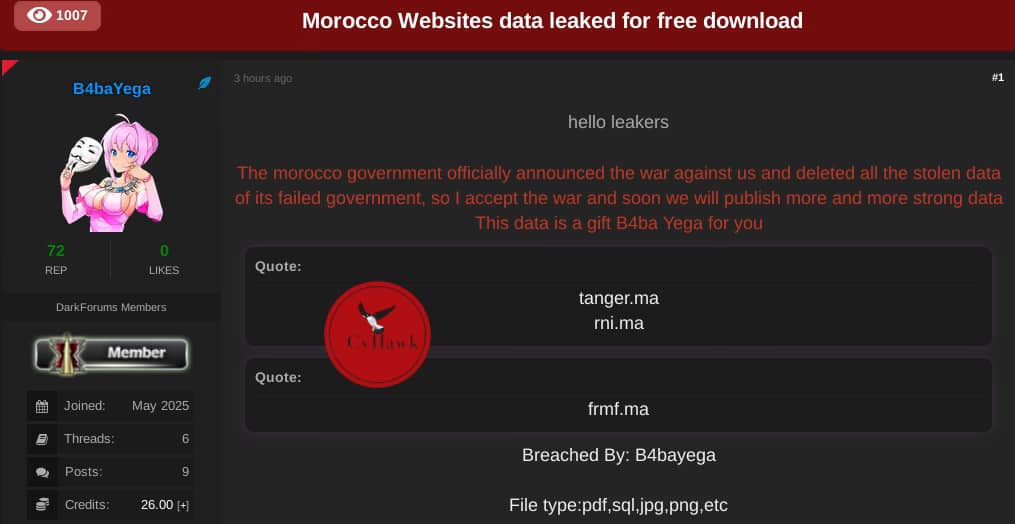Click the Threads book icon
Viewport: 1015px width, 524px height.
click(x=42, y=439)
